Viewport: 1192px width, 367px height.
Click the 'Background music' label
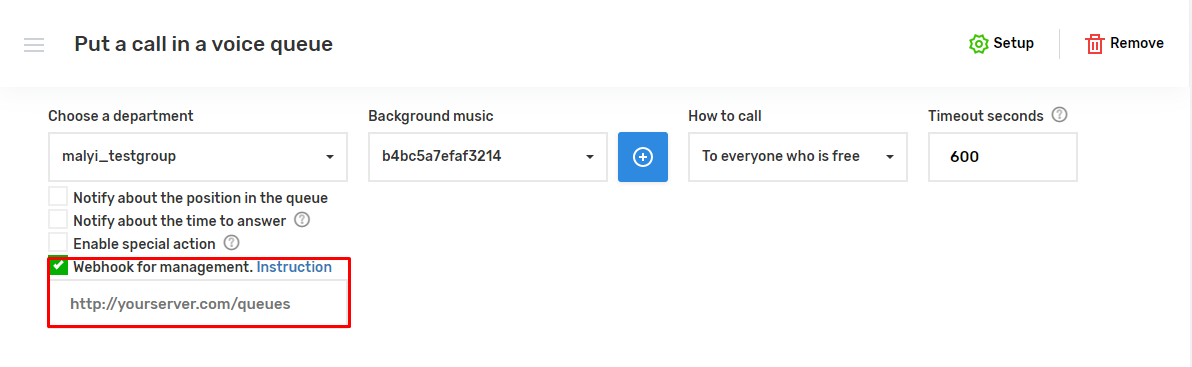(x=431, y=116)
